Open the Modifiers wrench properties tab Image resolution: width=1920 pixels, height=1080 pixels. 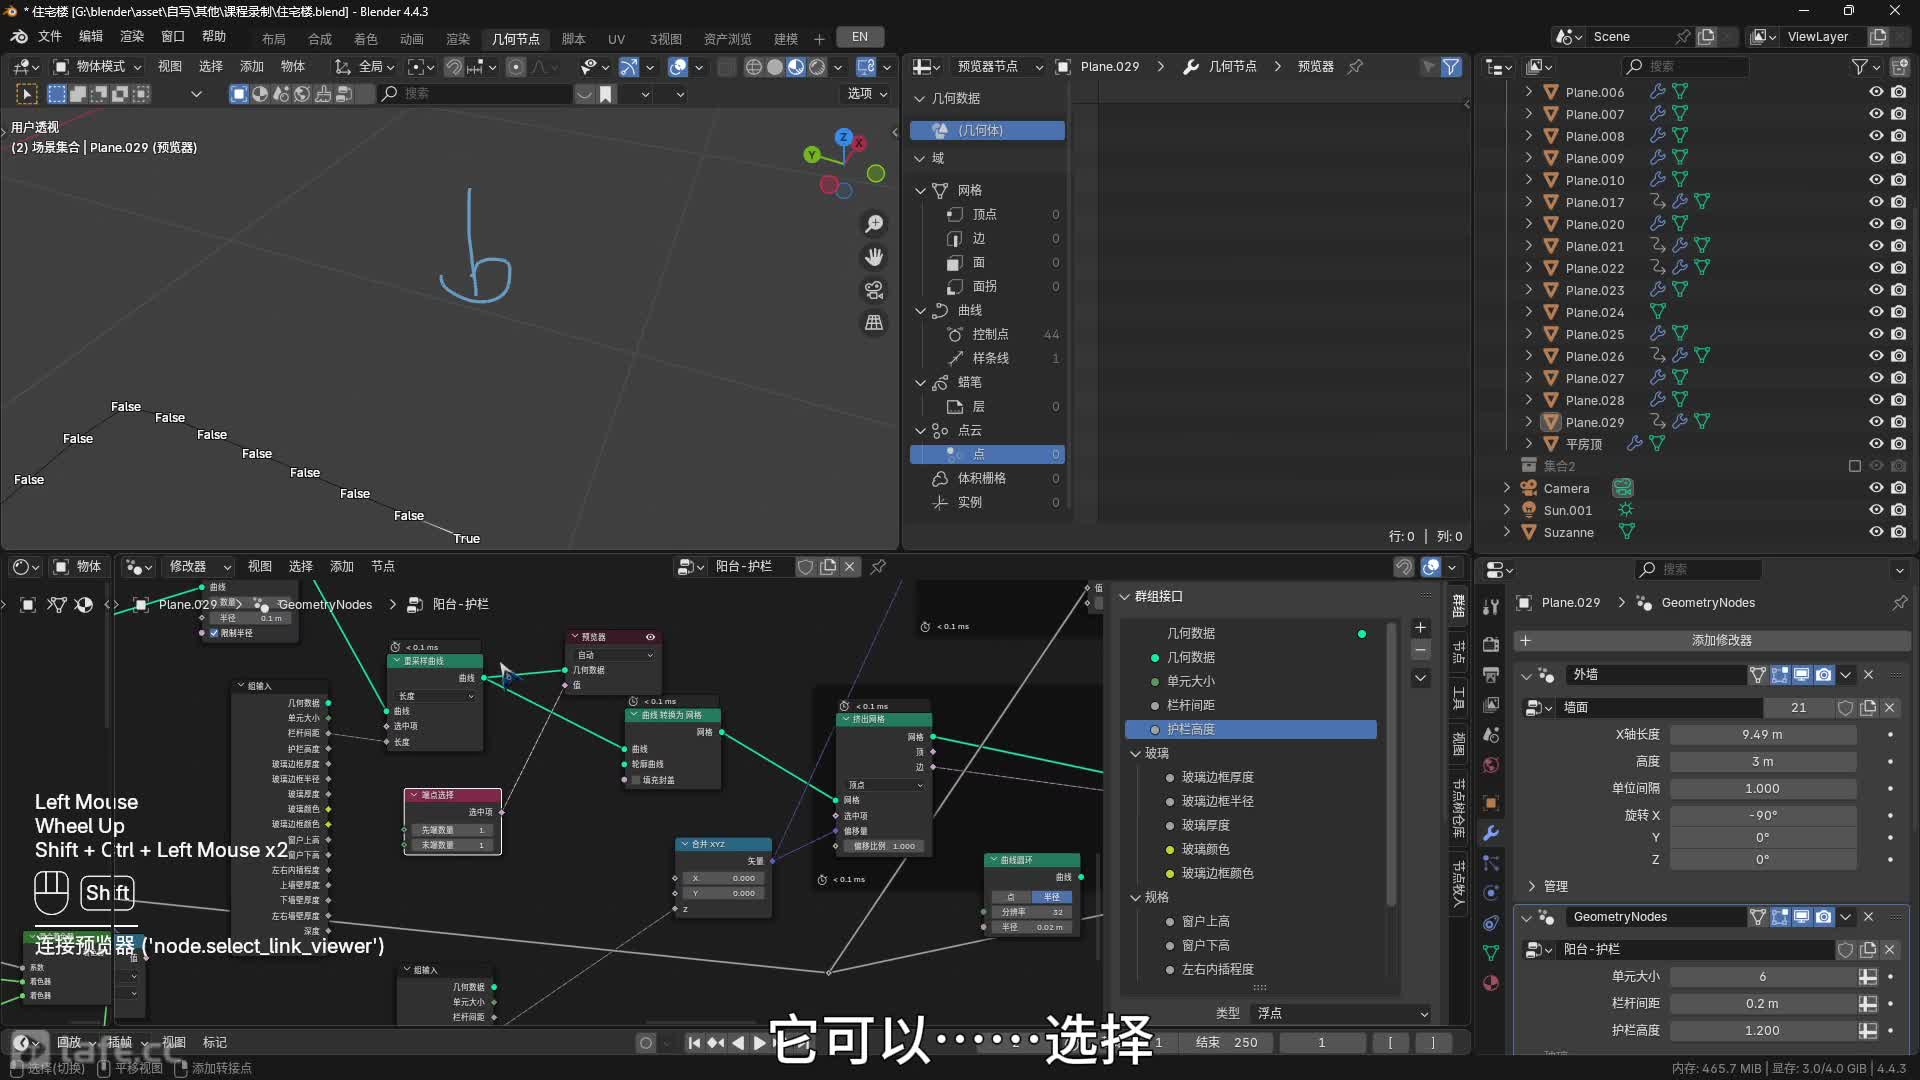(1491, 833)
